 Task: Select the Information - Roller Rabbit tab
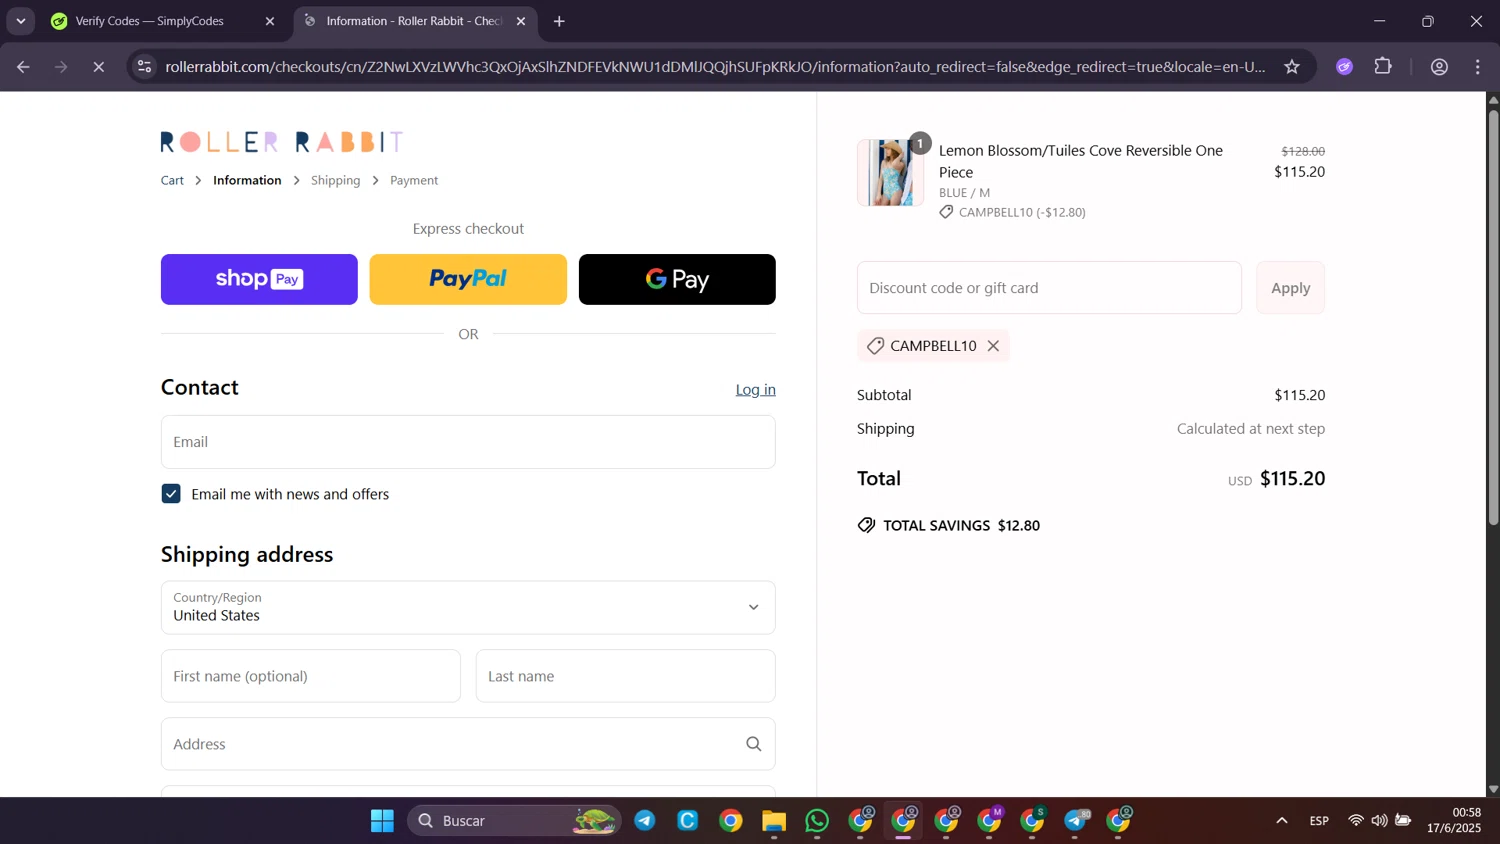point(414,21)
